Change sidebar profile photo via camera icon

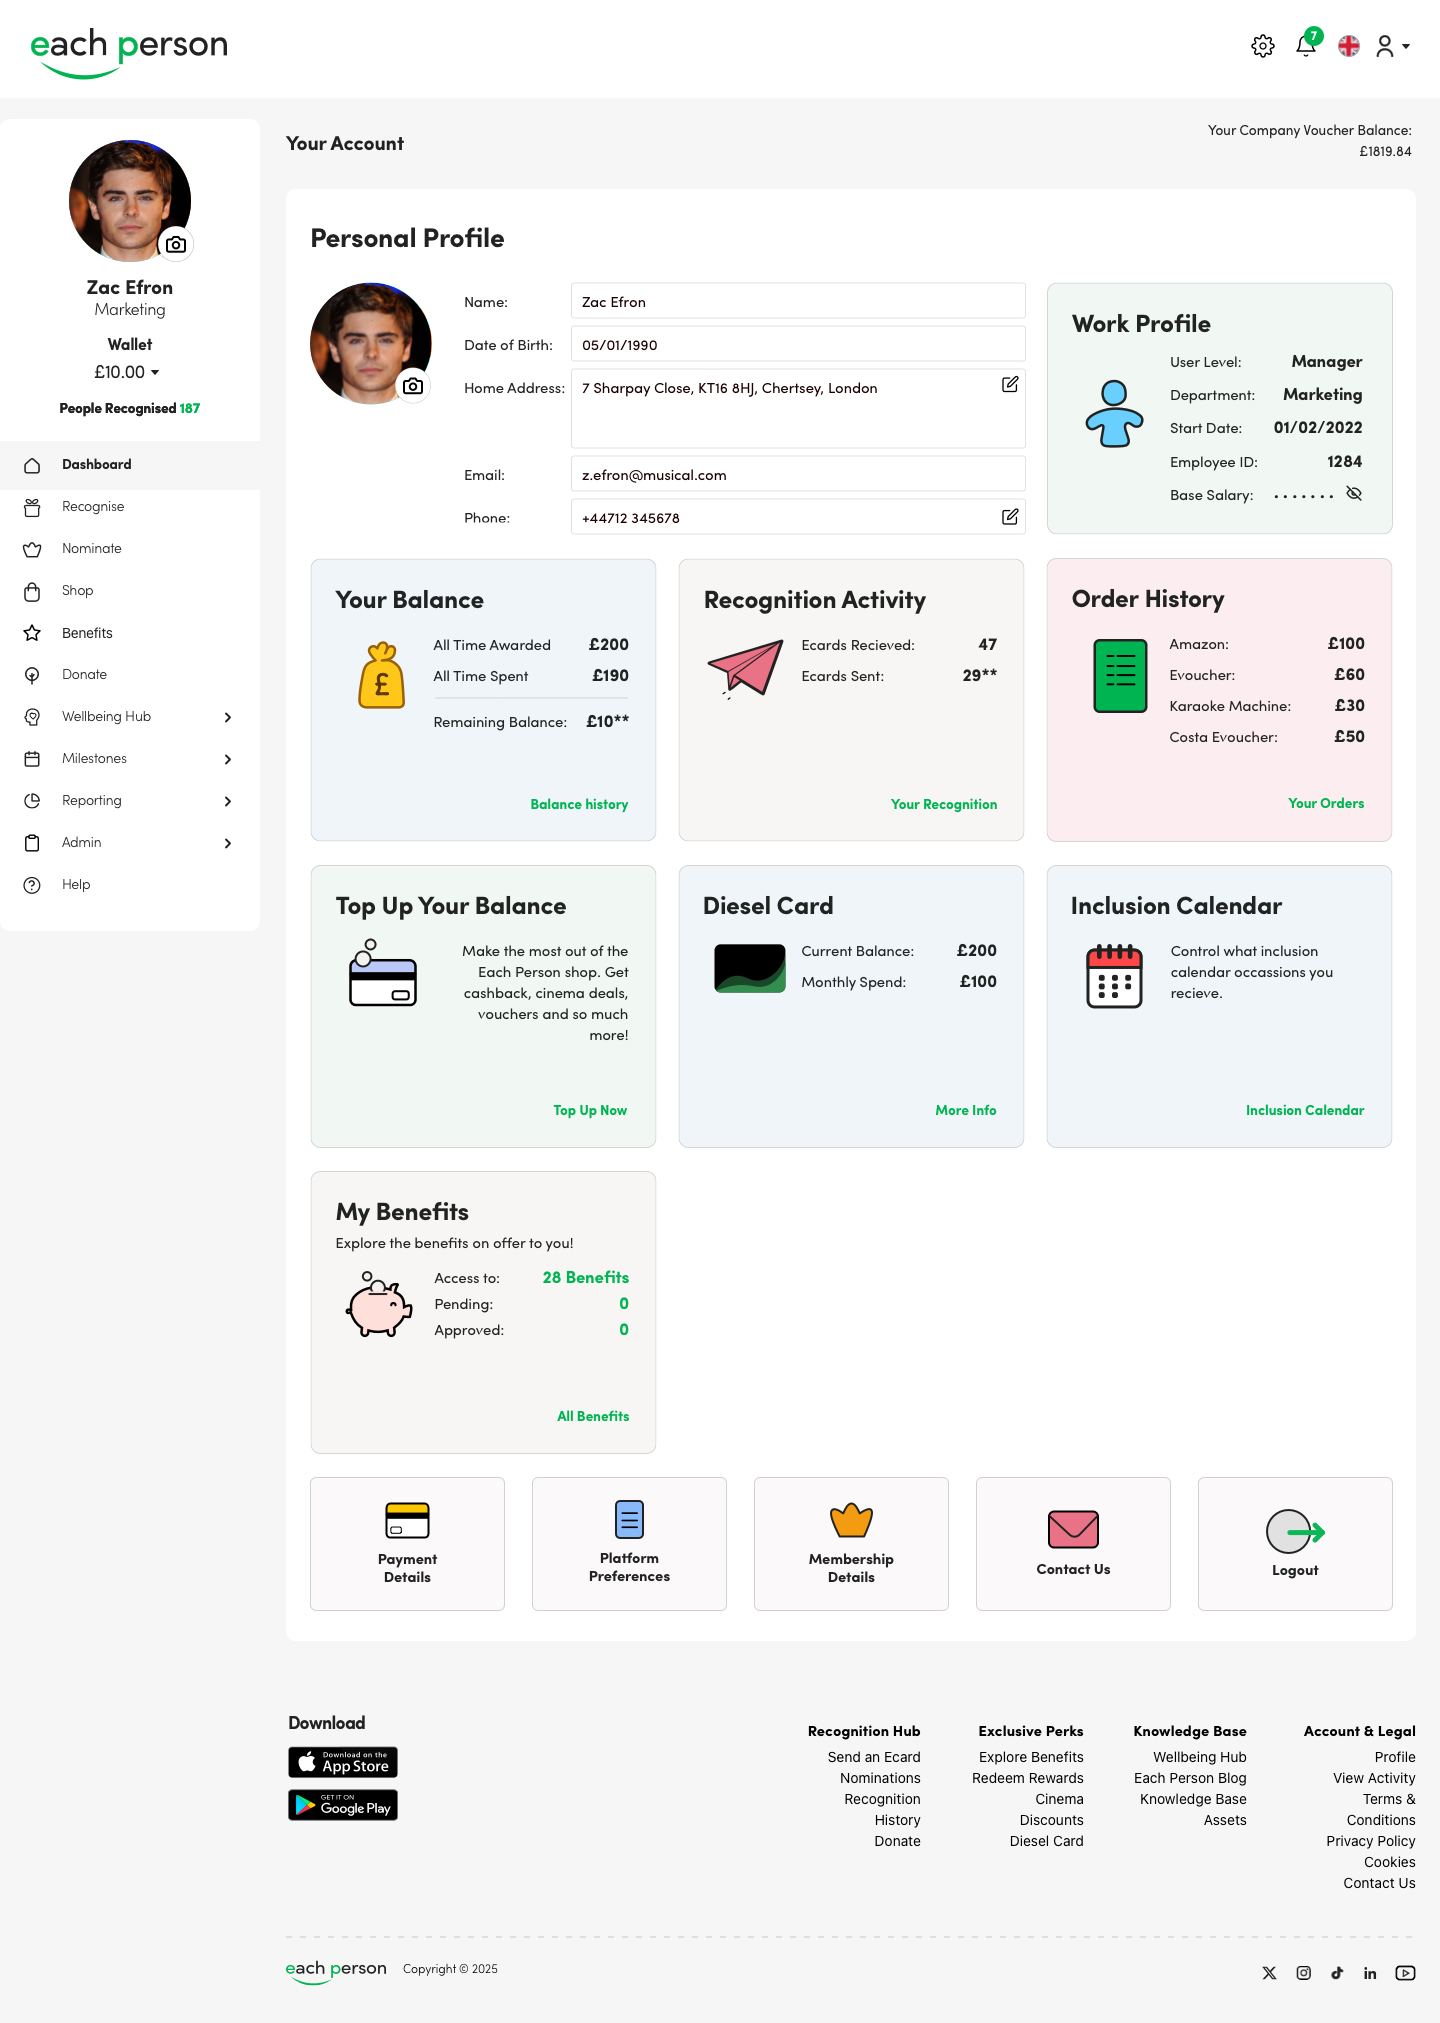176,244
